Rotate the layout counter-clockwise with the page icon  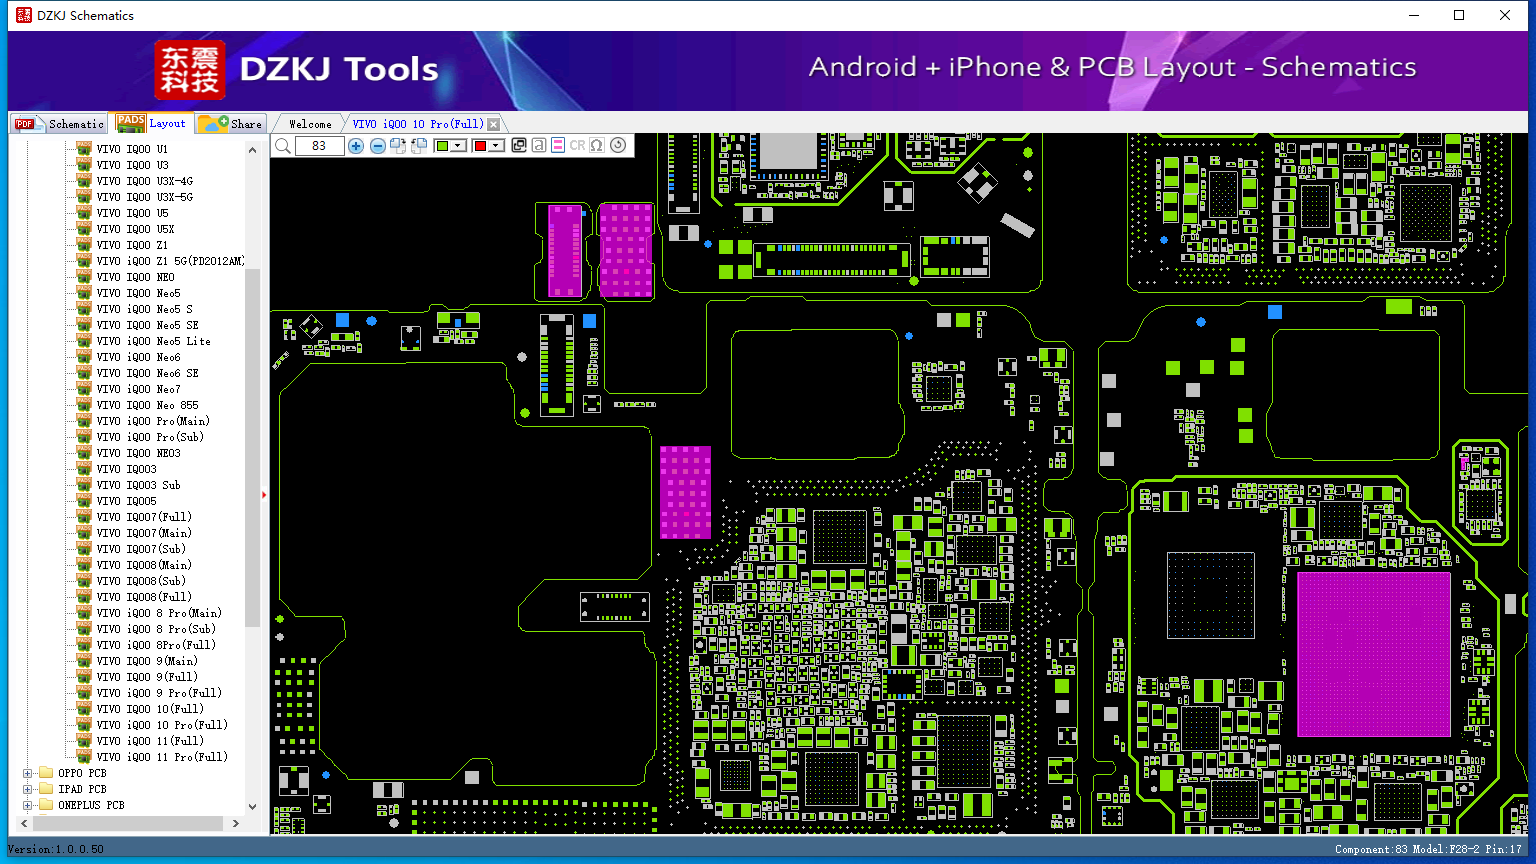point(418,146)
